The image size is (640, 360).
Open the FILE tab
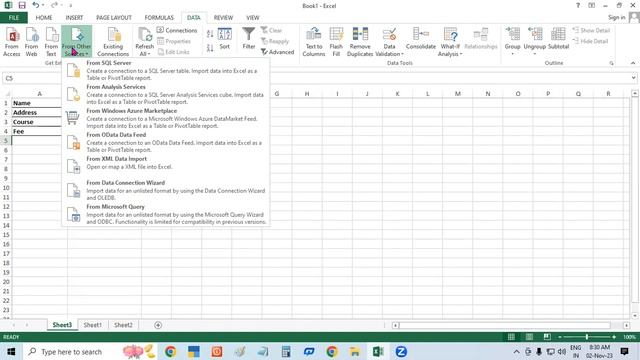(14, 18)
